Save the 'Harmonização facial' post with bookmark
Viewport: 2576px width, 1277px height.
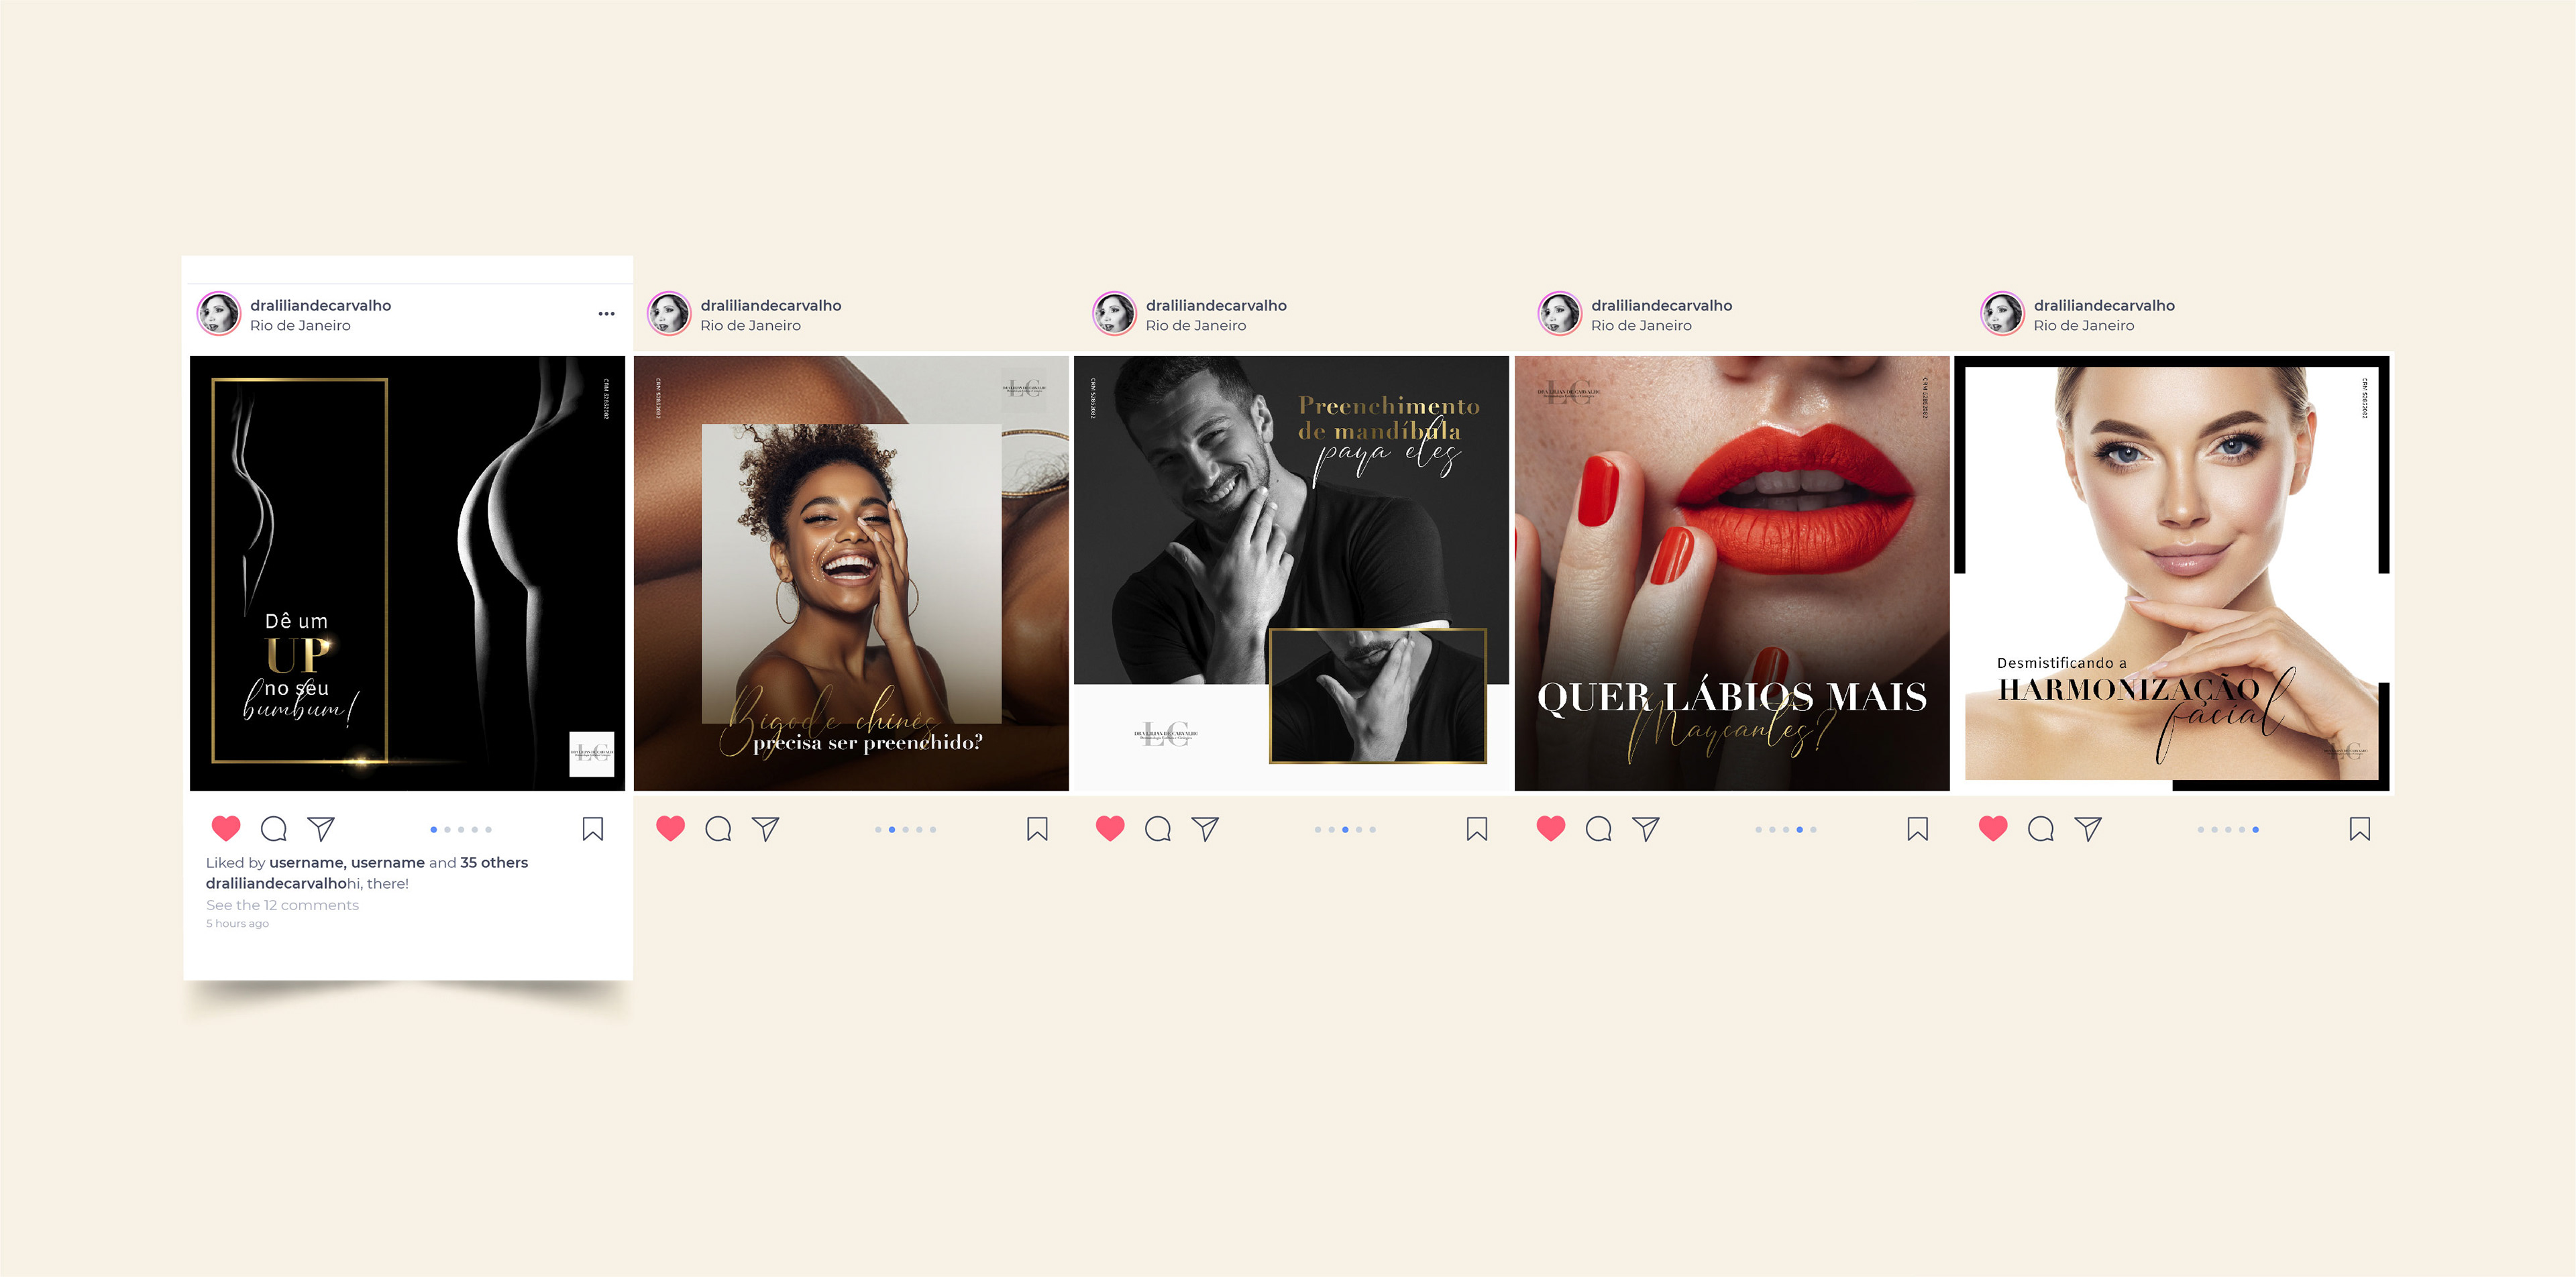(2360, 829)
